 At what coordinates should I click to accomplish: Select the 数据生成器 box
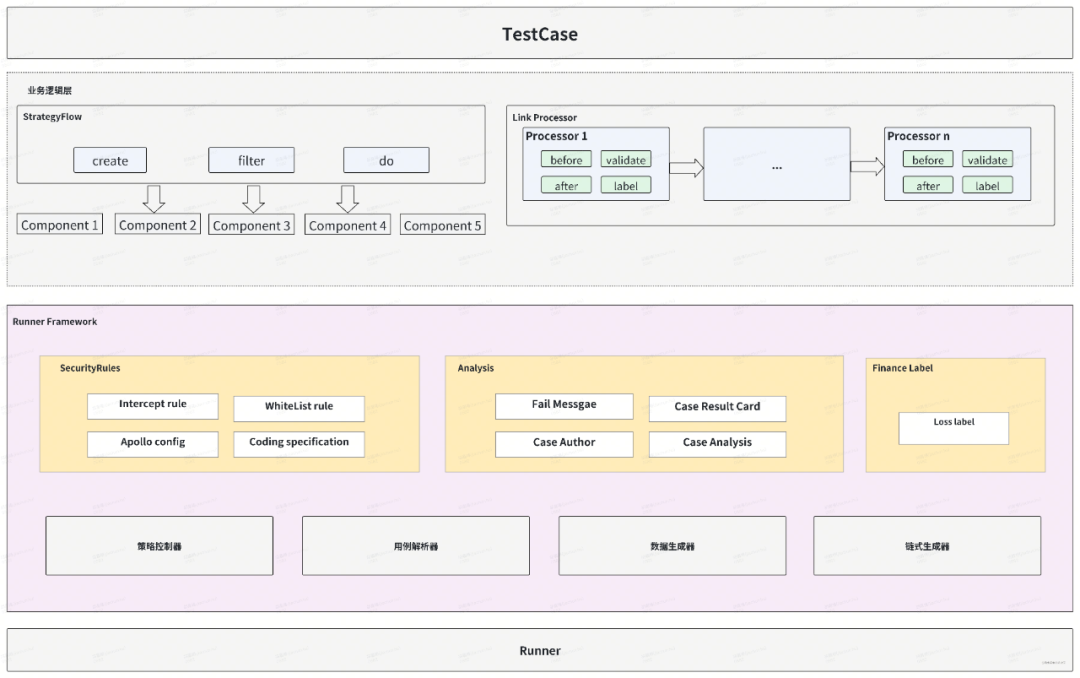tap(672, 546)
